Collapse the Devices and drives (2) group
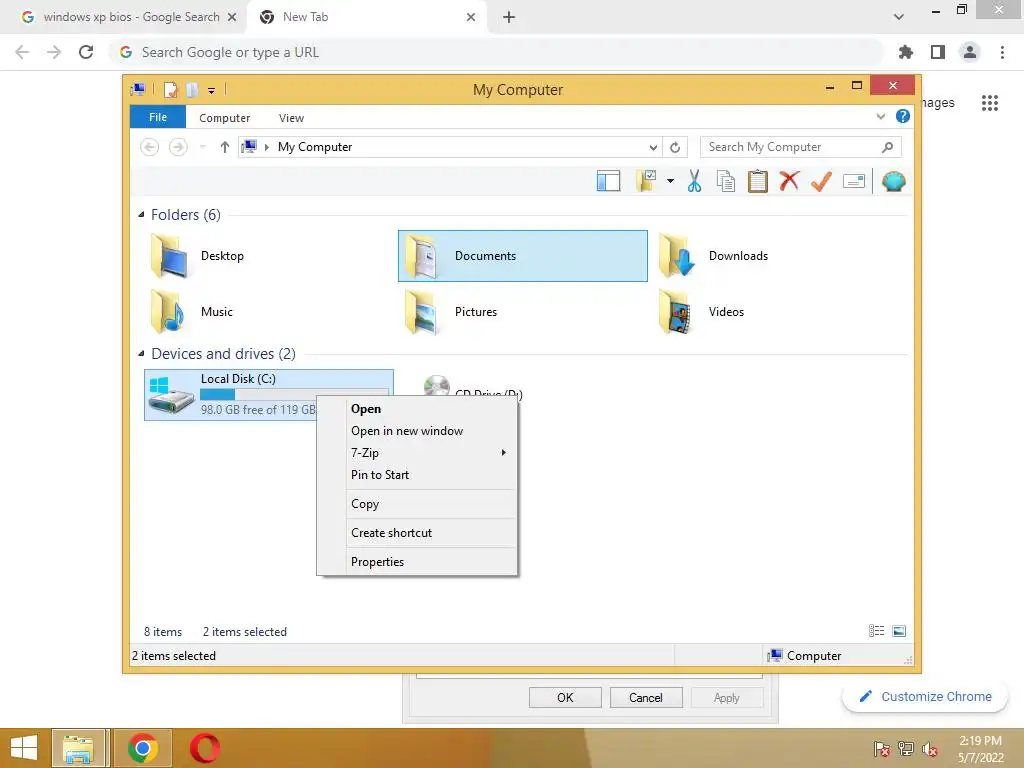The width and height of the screenshot is (1024, 768). point(141,353)
